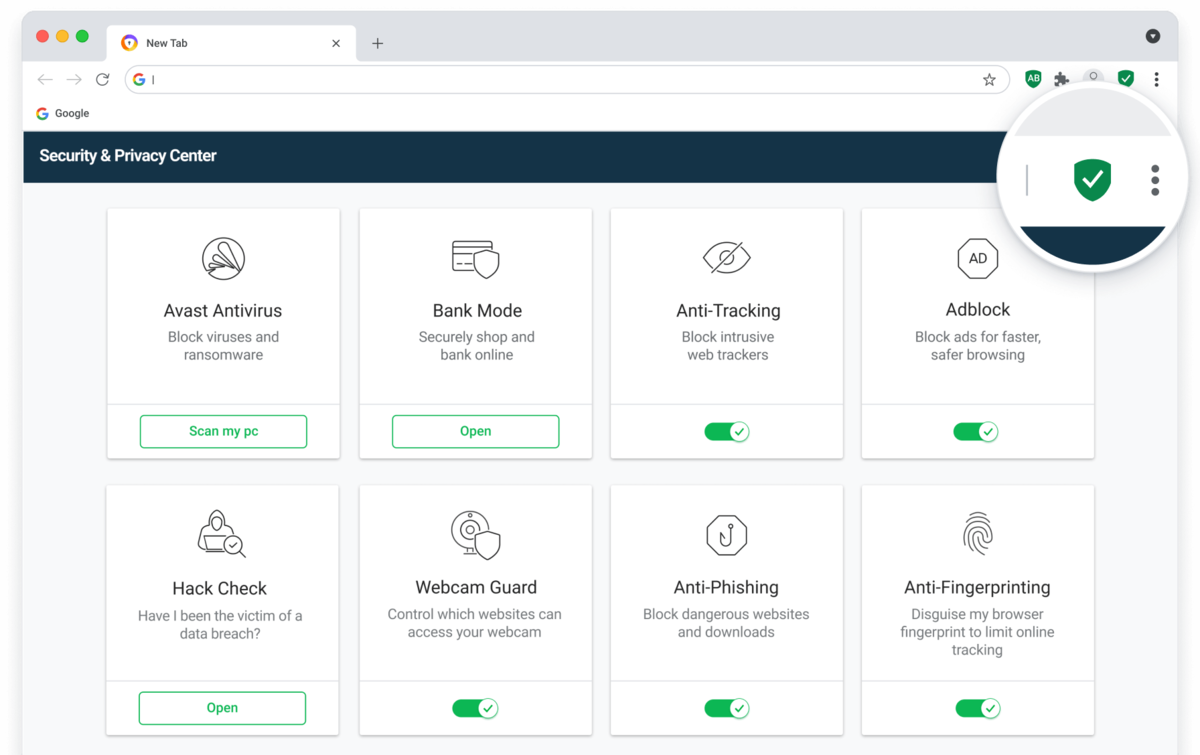1200x755 pixels.
Task: Click 'Block dangerous websites and downloads' text
Action: point(726,623)
